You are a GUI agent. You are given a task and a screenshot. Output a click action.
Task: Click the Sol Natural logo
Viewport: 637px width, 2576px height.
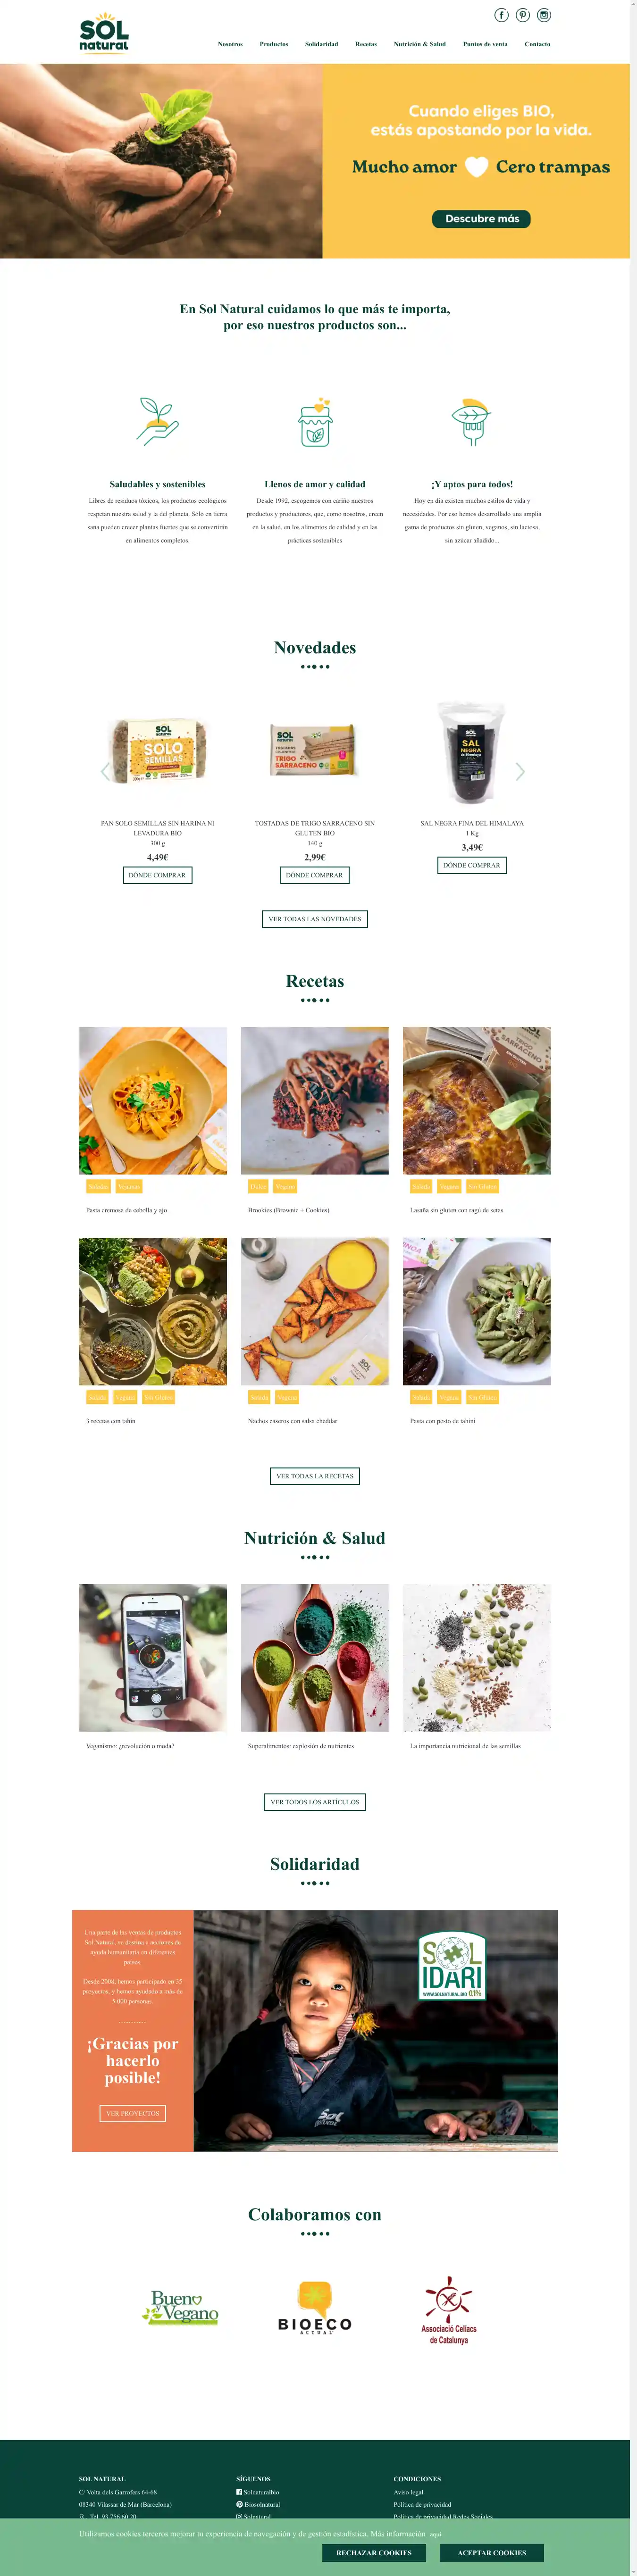(104, 34)
